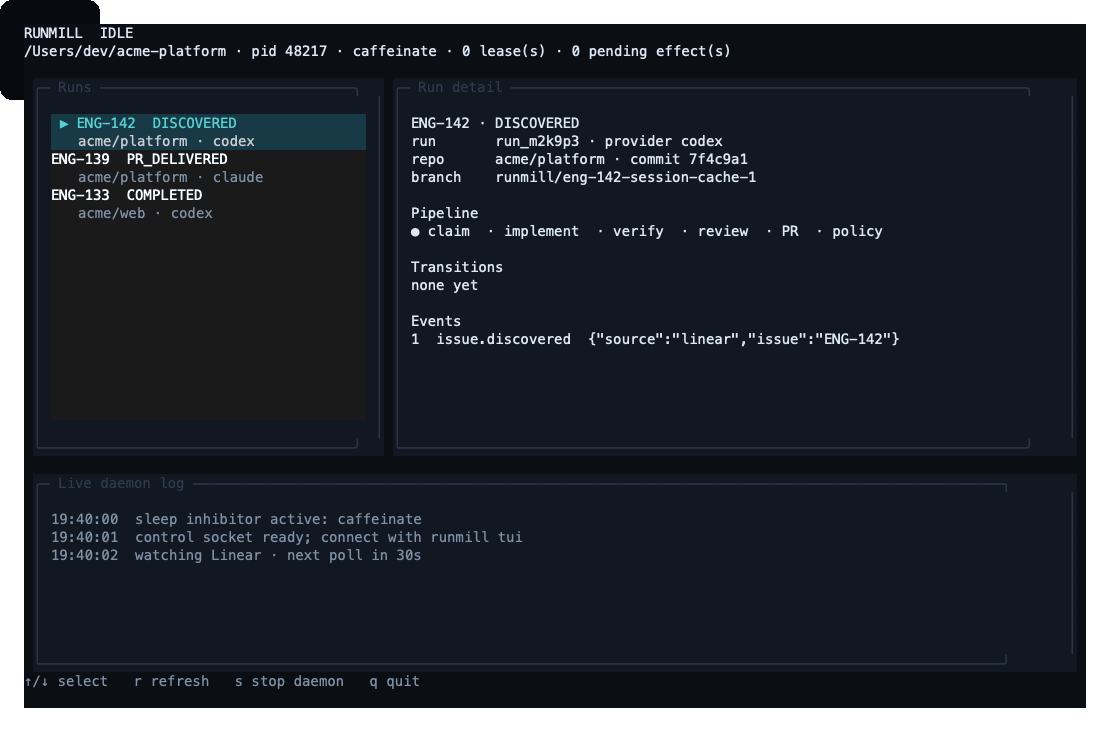Click the '↑/↓ select' shortcut hint
The height and width of the screenshot is (732, 1110).
pyautogui.click(x=66, y=681)
